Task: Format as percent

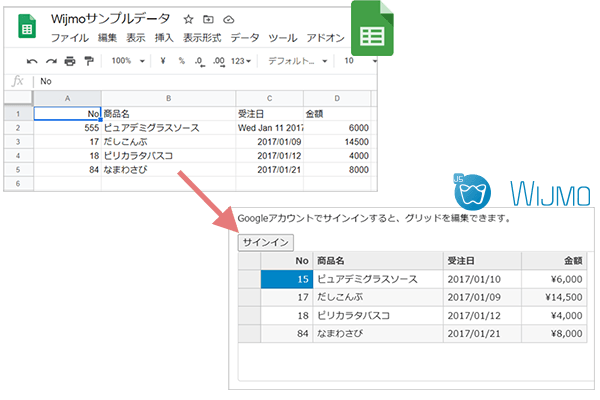Action: pos(182,60)
